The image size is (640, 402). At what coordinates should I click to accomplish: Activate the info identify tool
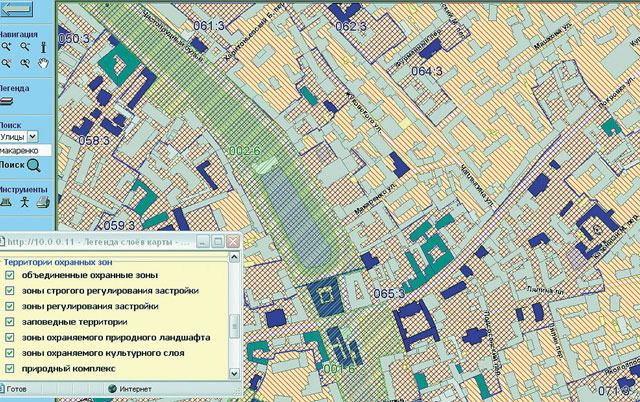point(43,47)
